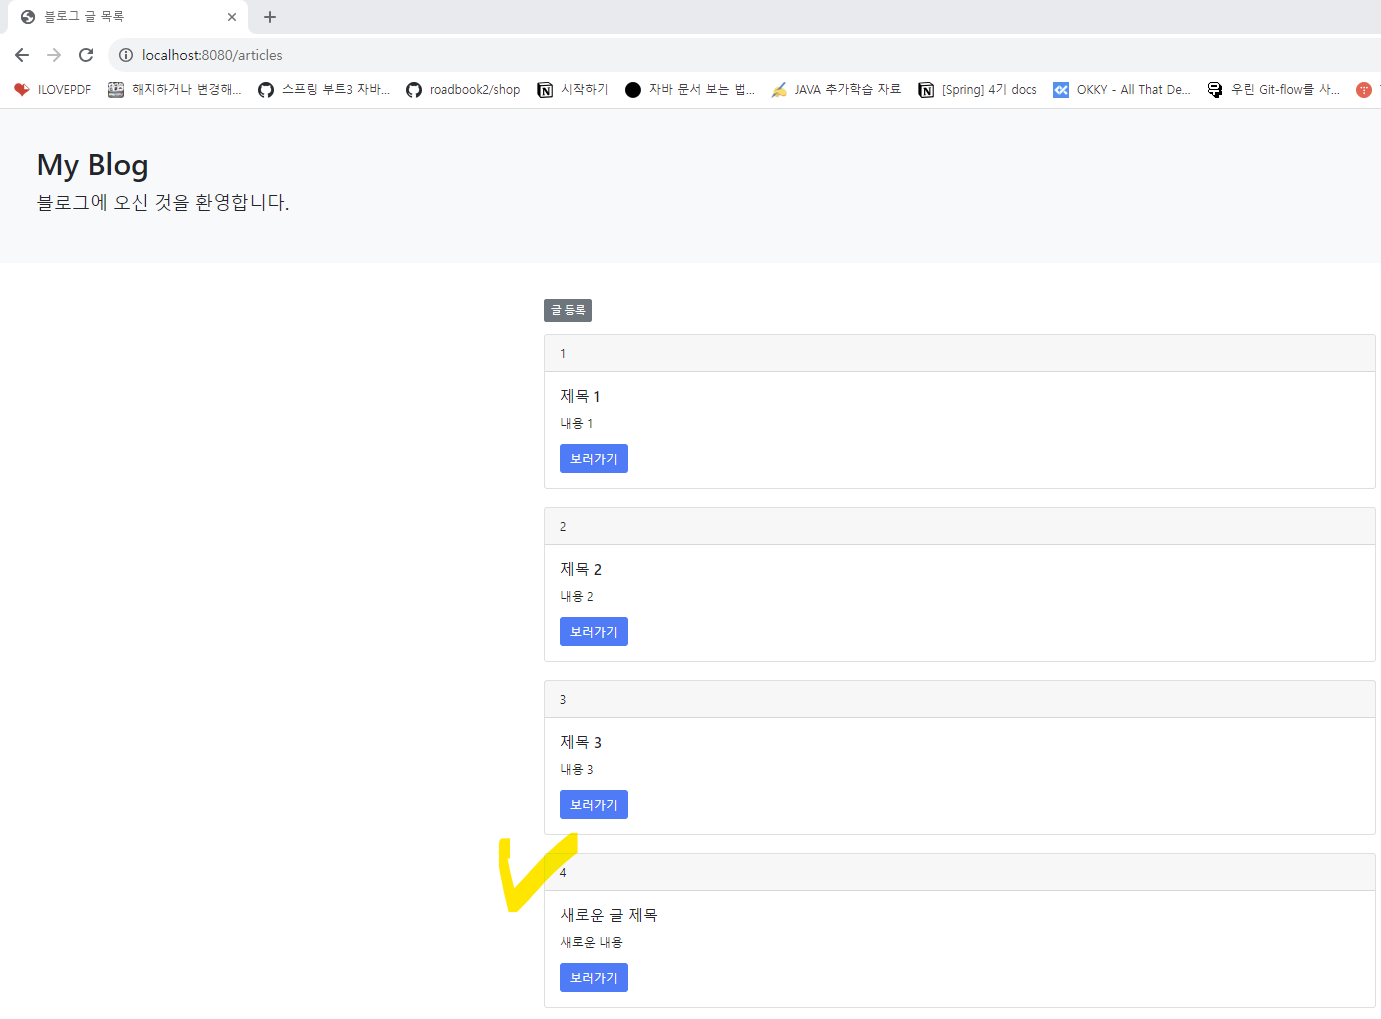This screenshot has width=1381, height=1019.
Task: Click the 제목 2 article title
Action: pos(581,569)
